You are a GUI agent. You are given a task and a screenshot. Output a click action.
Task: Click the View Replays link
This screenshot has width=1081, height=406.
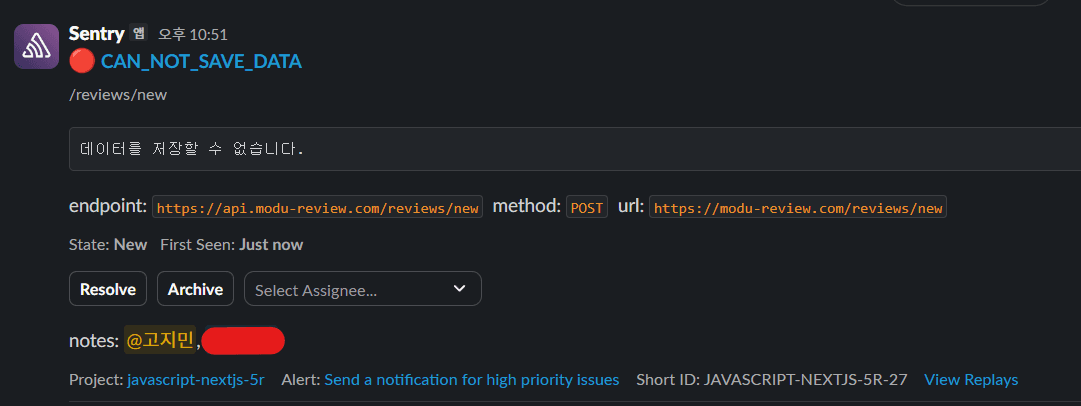pyautogui.click(x=970, y=380)
